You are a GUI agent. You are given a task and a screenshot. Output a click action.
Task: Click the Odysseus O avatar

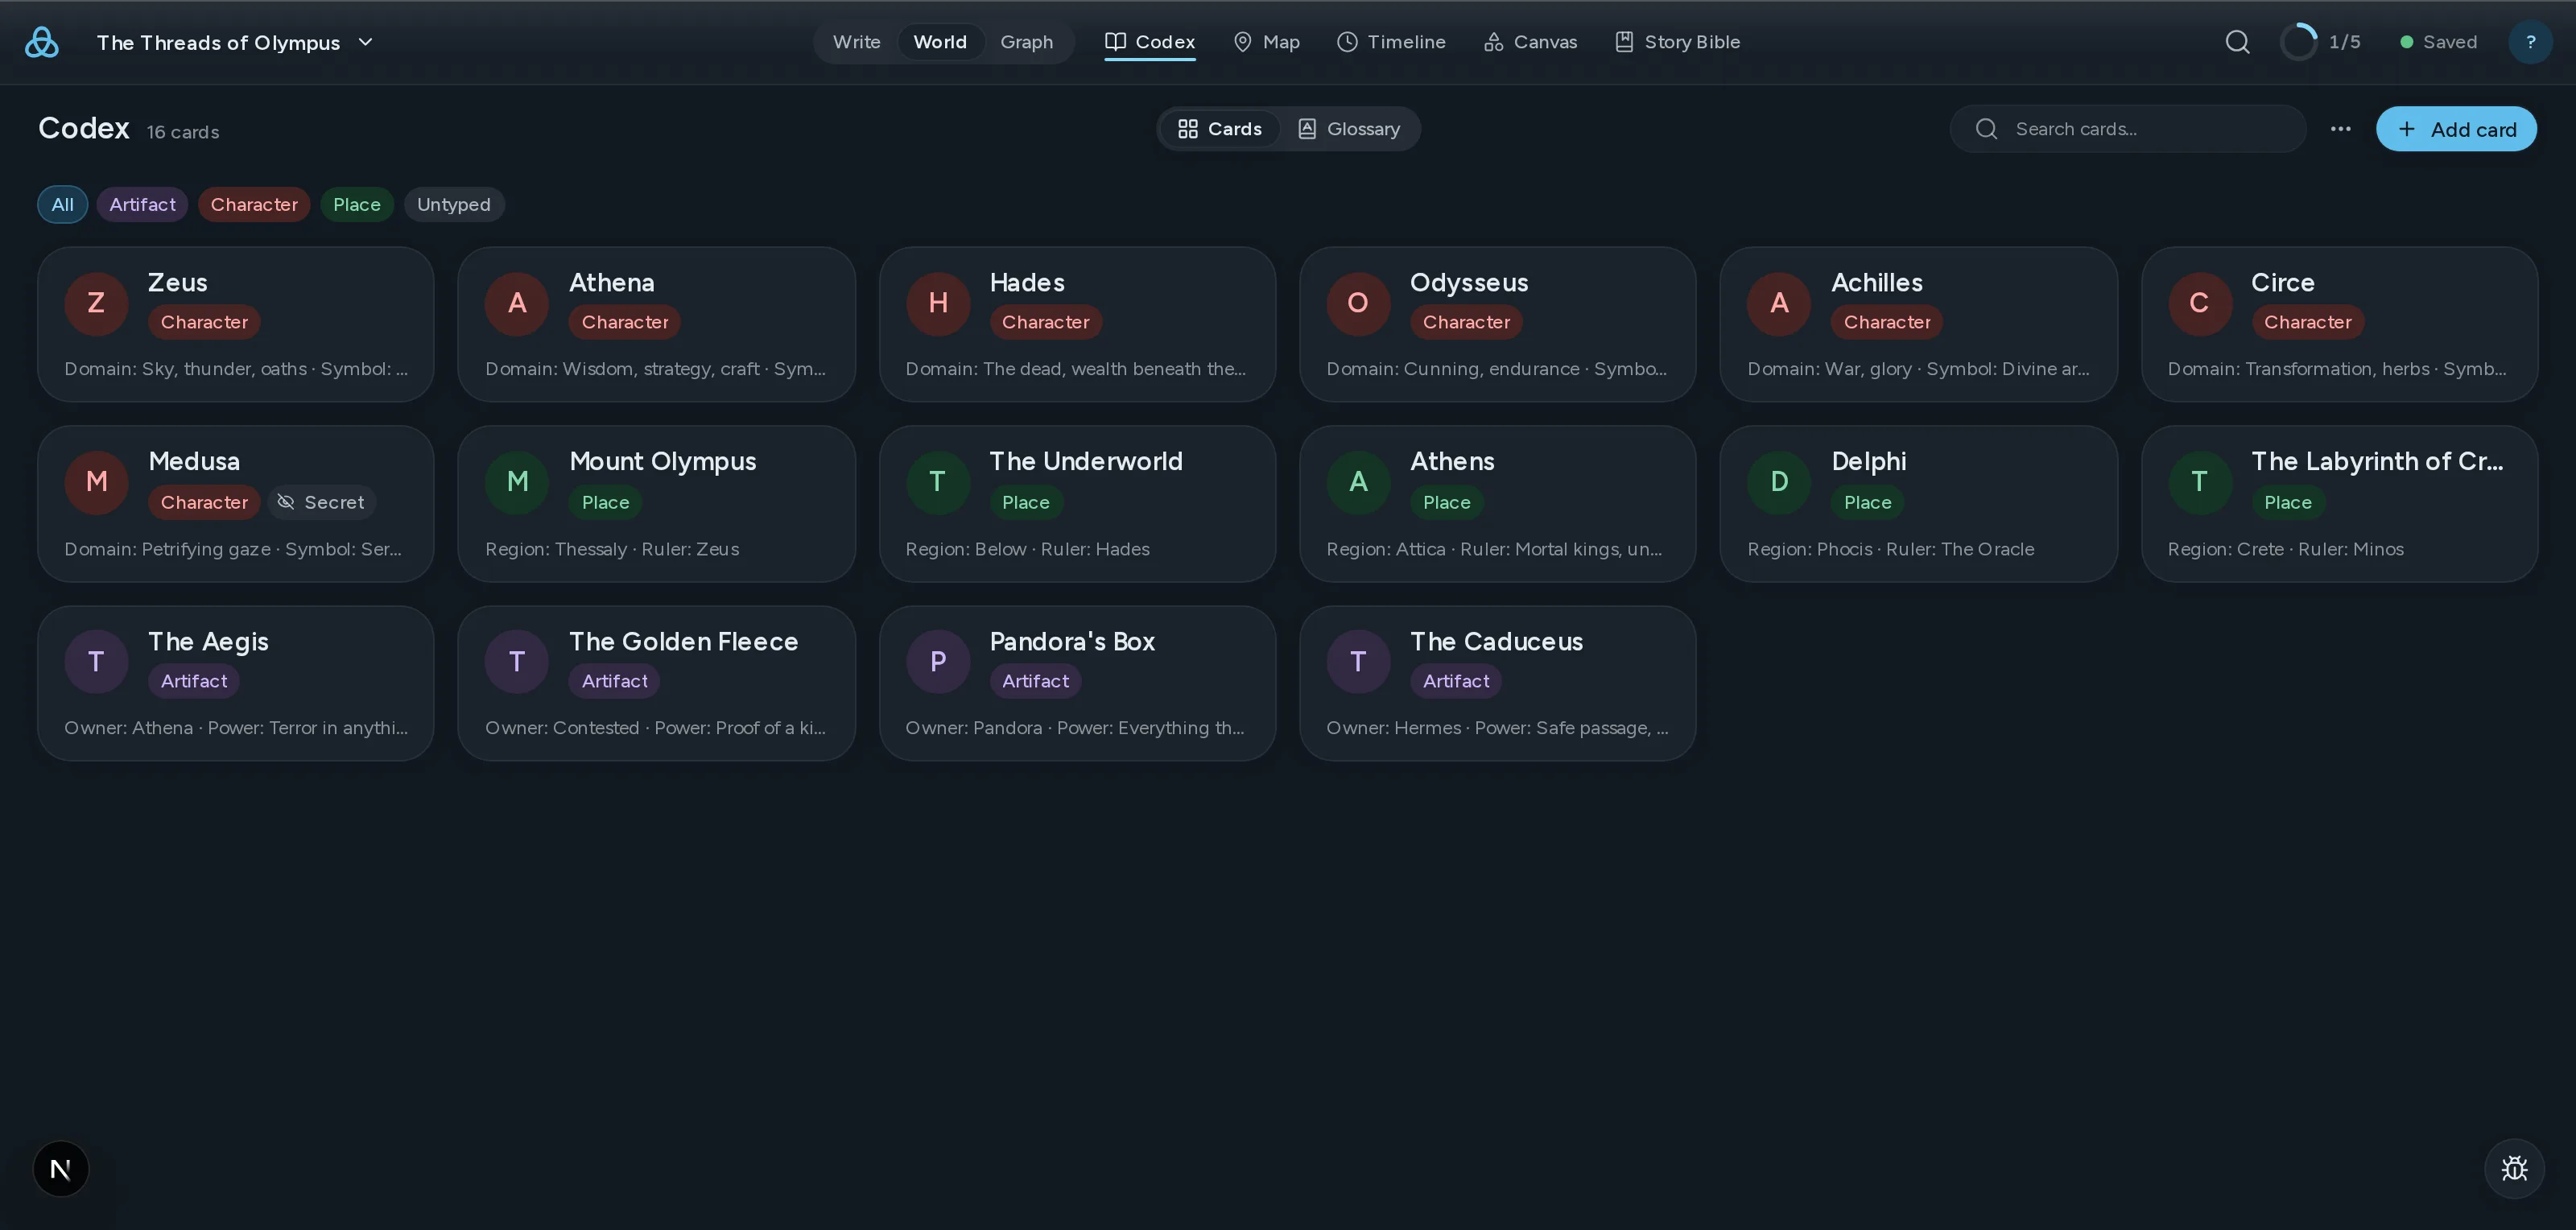(1358, 303)
